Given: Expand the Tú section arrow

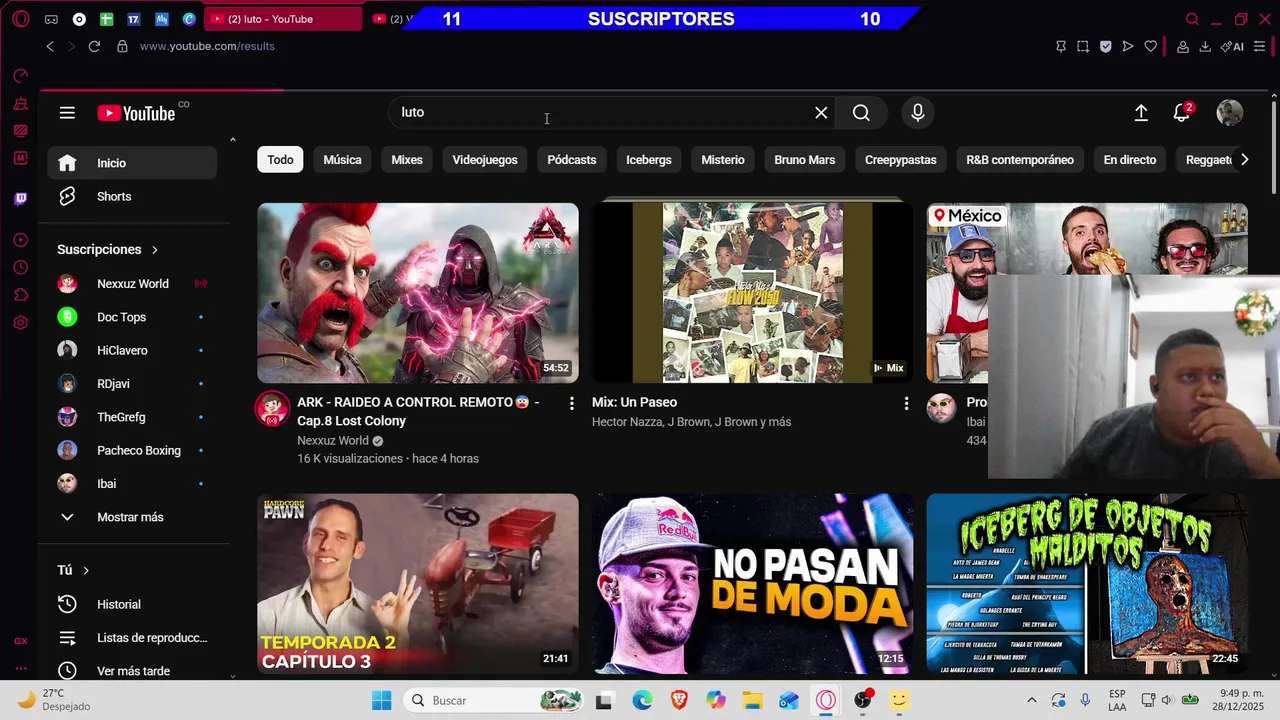Looking at the screenshot, I should [x=86, y=570].
